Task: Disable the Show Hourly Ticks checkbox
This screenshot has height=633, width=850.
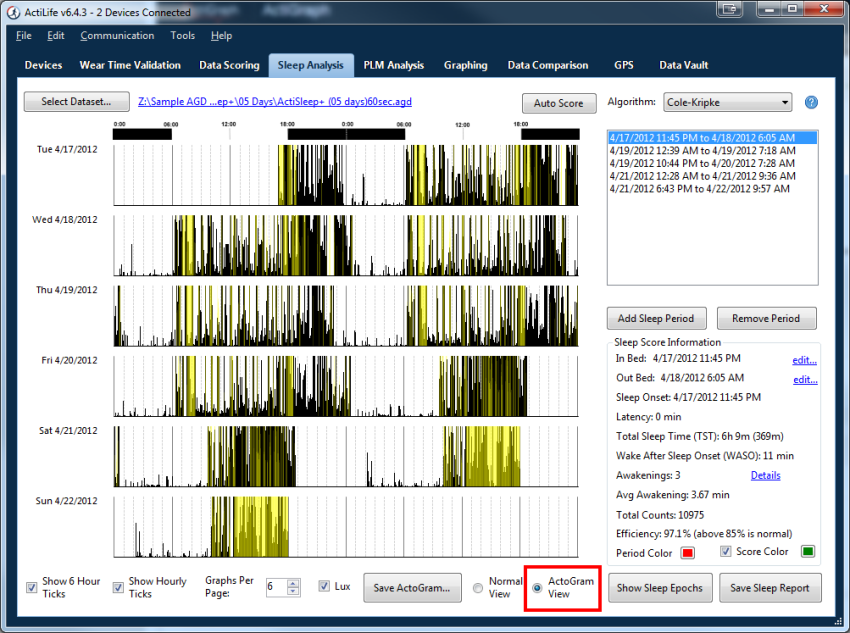Action: click(x=119, y=587)
